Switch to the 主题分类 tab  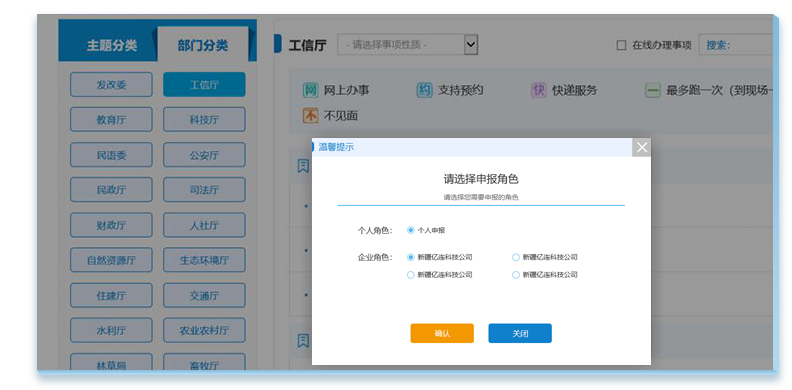point(112,45)
